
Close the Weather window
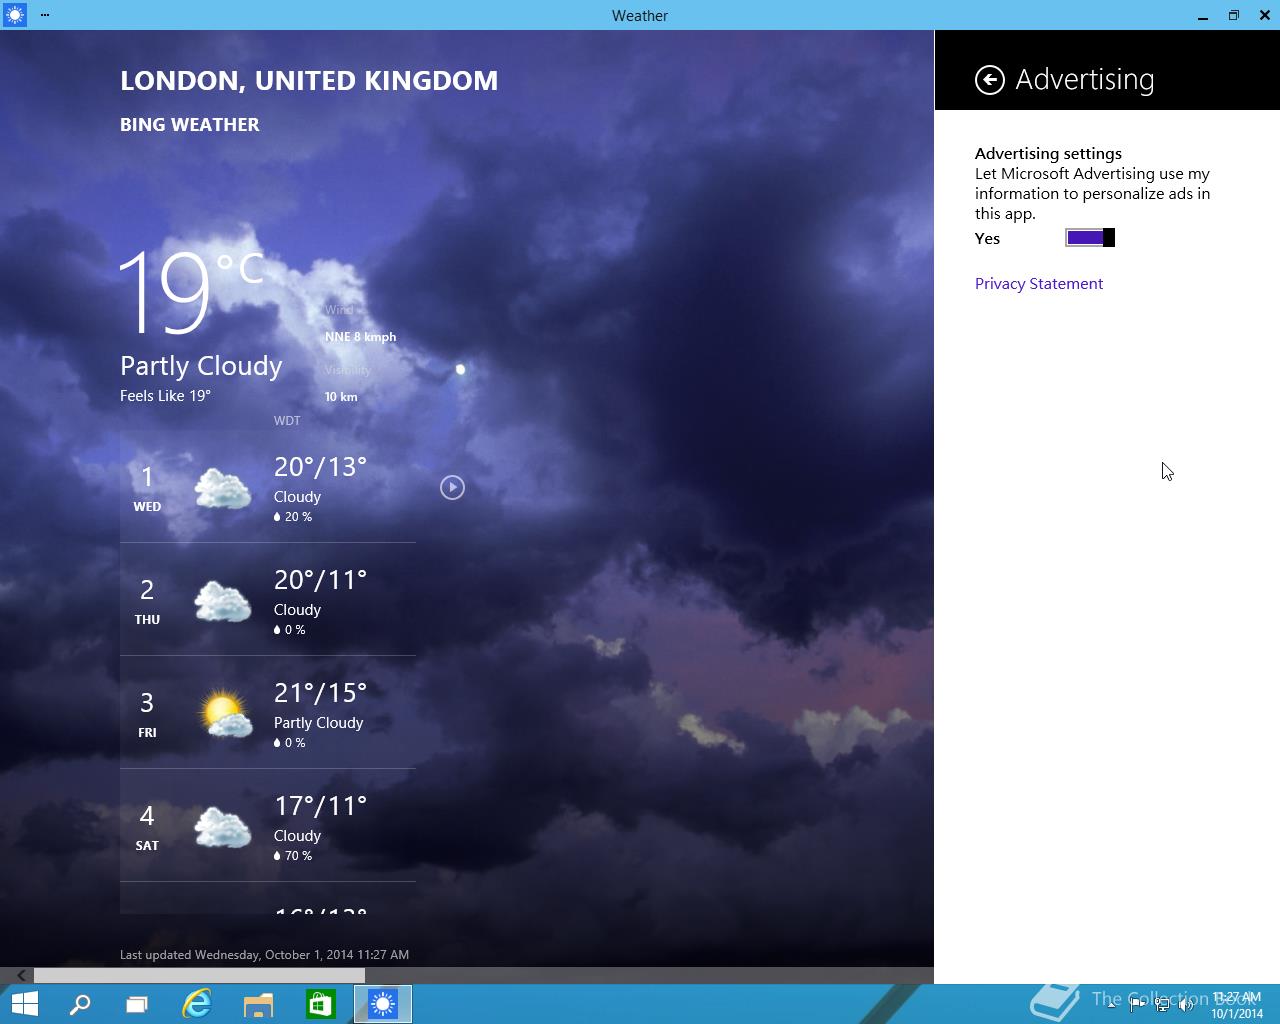click(x=1265, y=15)
